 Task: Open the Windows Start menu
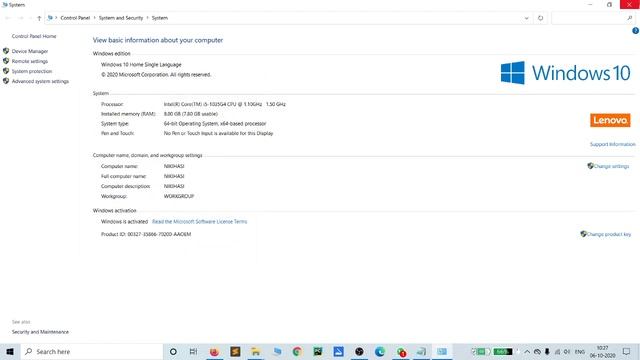pos(10,351)
